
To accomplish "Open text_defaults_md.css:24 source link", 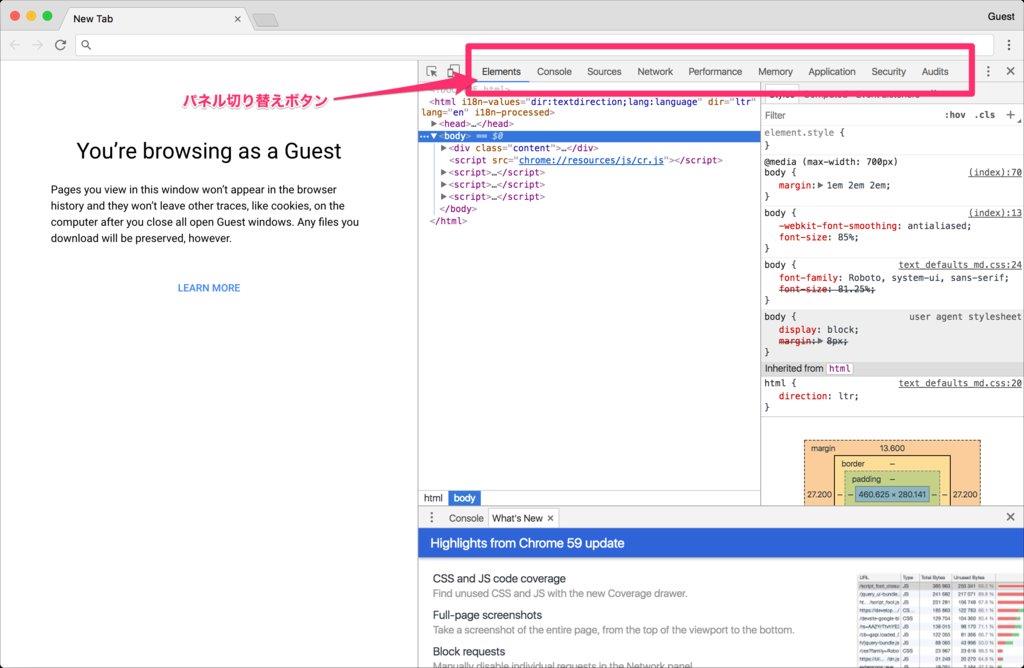I will (960, 264).
